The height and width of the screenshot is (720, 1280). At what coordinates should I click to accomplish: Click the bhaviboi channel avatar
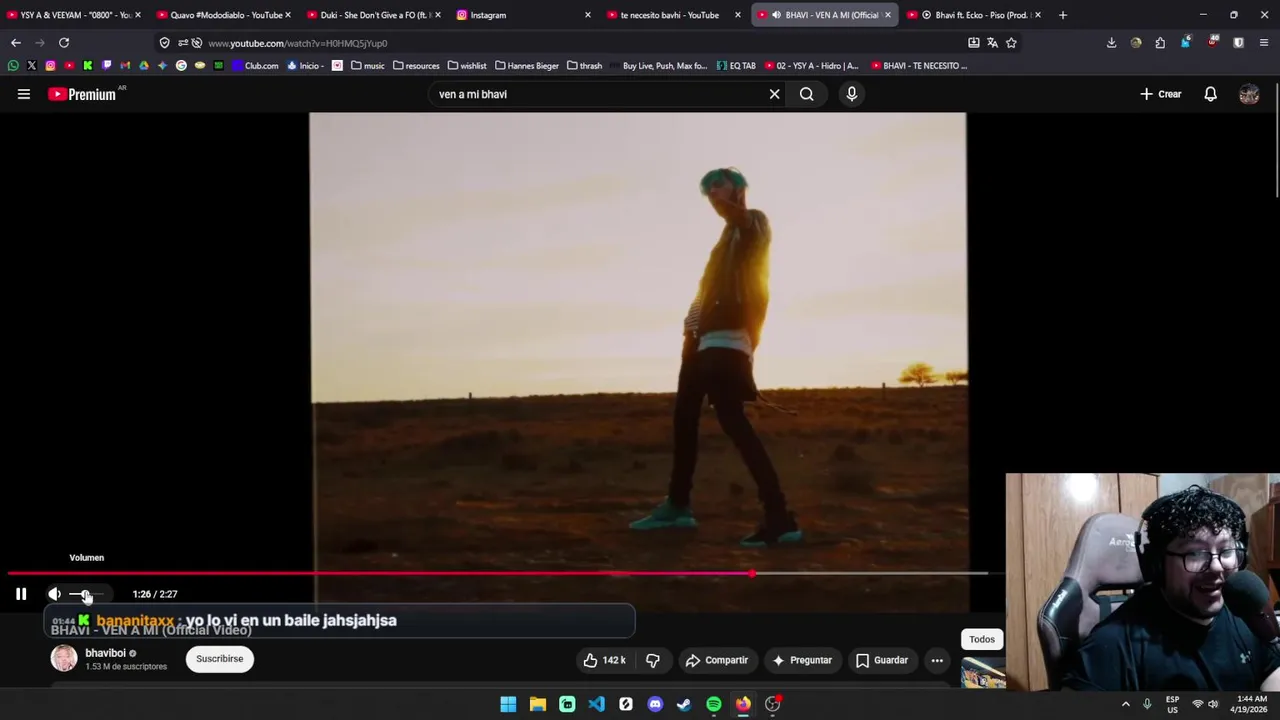[64, 658]
